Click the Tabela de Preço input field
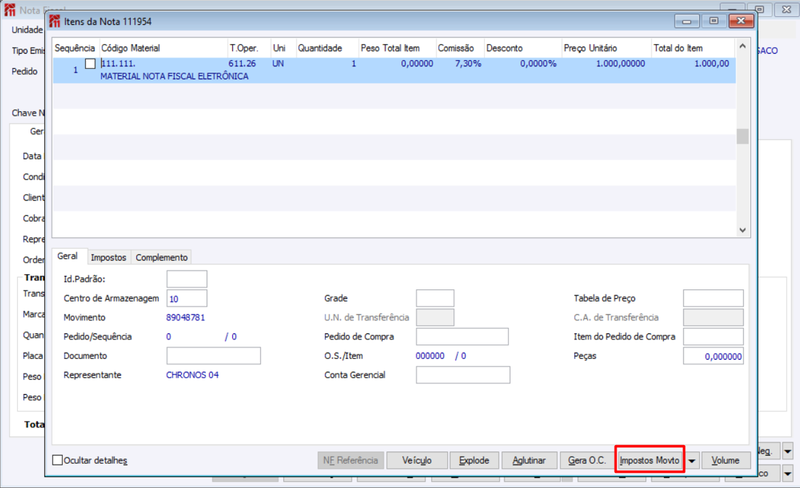Viewport: 800px width, 488px height. 713,298
